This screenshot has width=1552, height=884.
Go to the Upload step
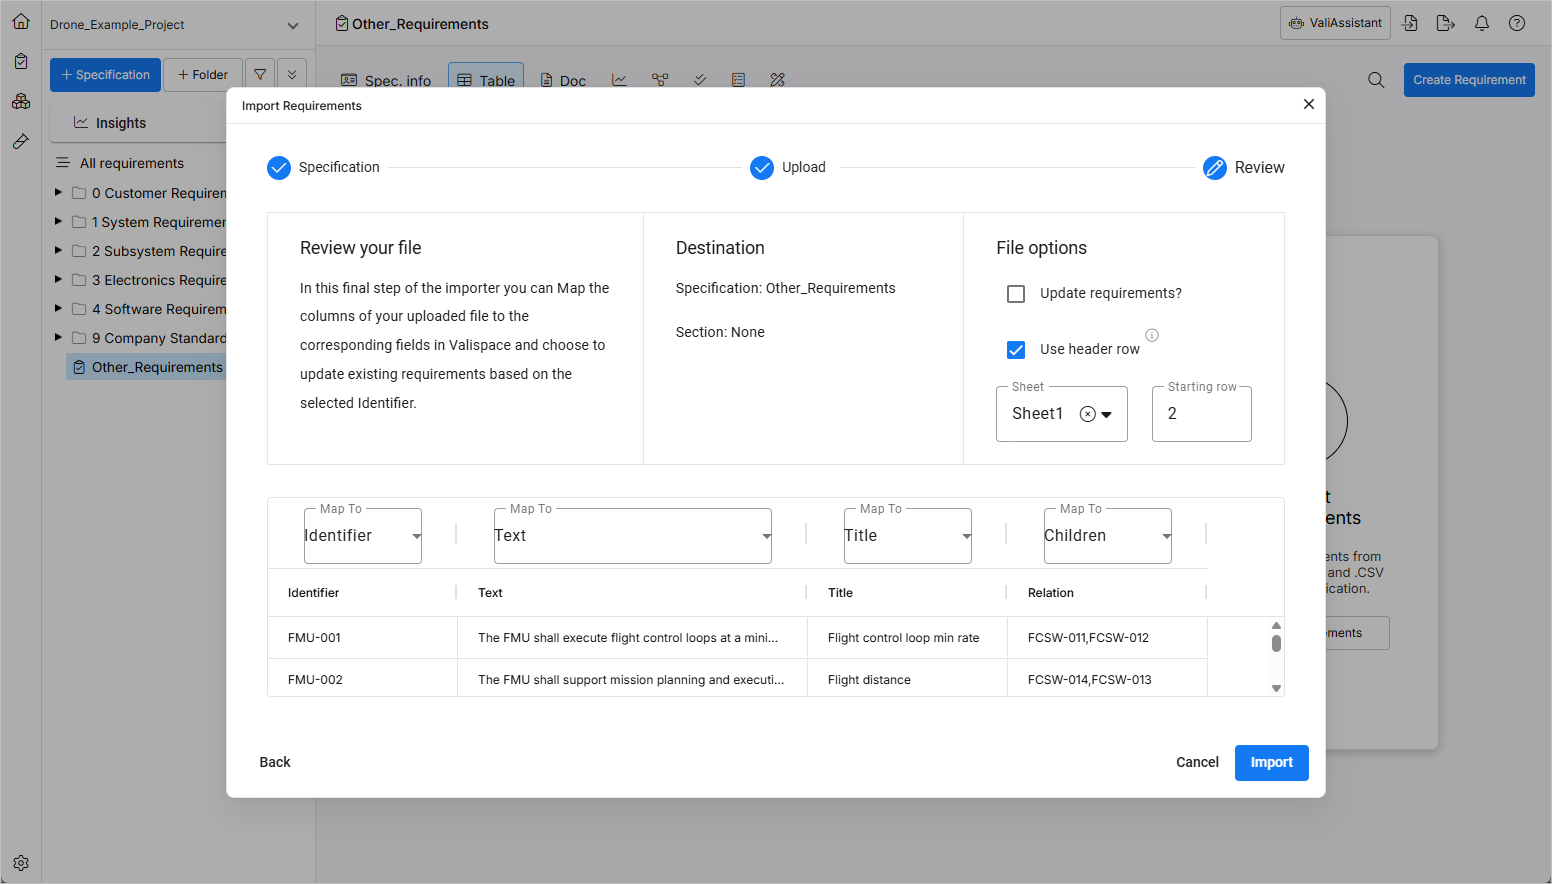(762, 168)
